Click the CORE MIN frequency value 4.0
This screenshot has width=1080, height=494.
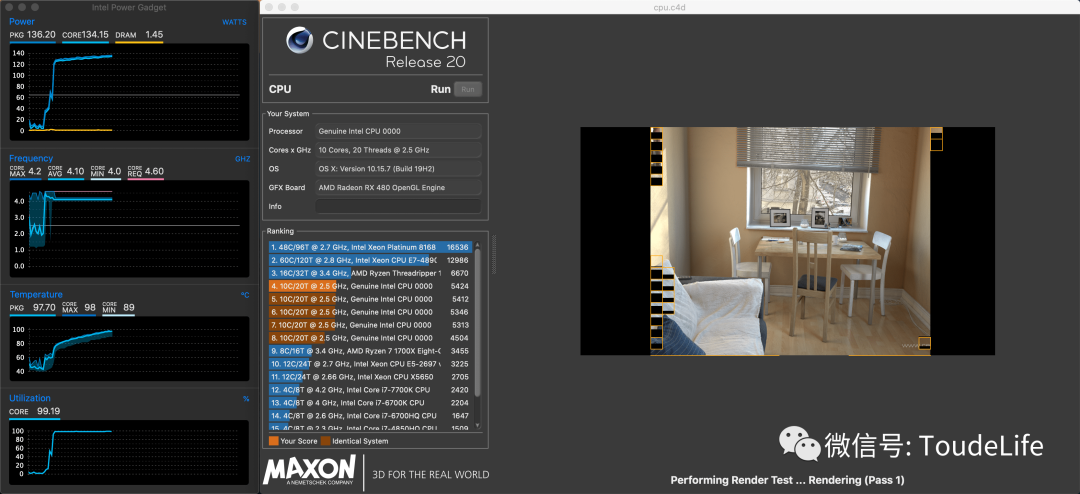tap(114, 171)
